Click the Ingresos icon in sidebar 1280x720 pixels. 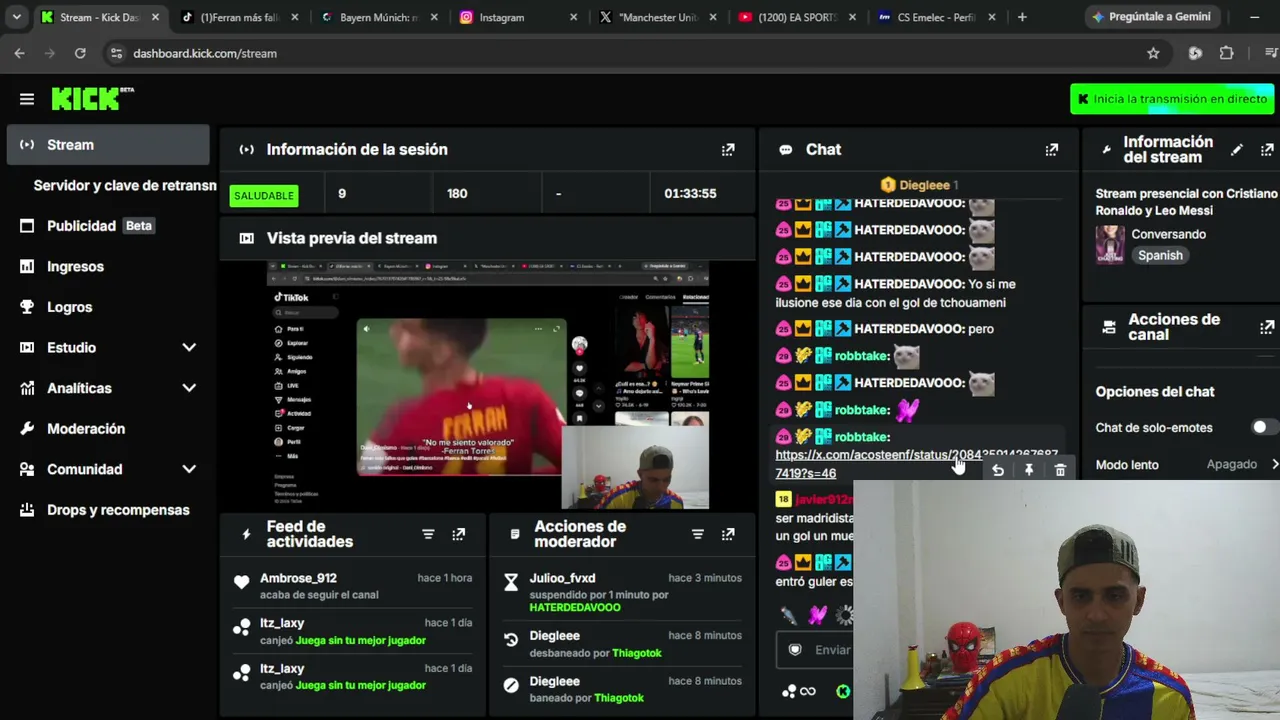tap(27, 266)
